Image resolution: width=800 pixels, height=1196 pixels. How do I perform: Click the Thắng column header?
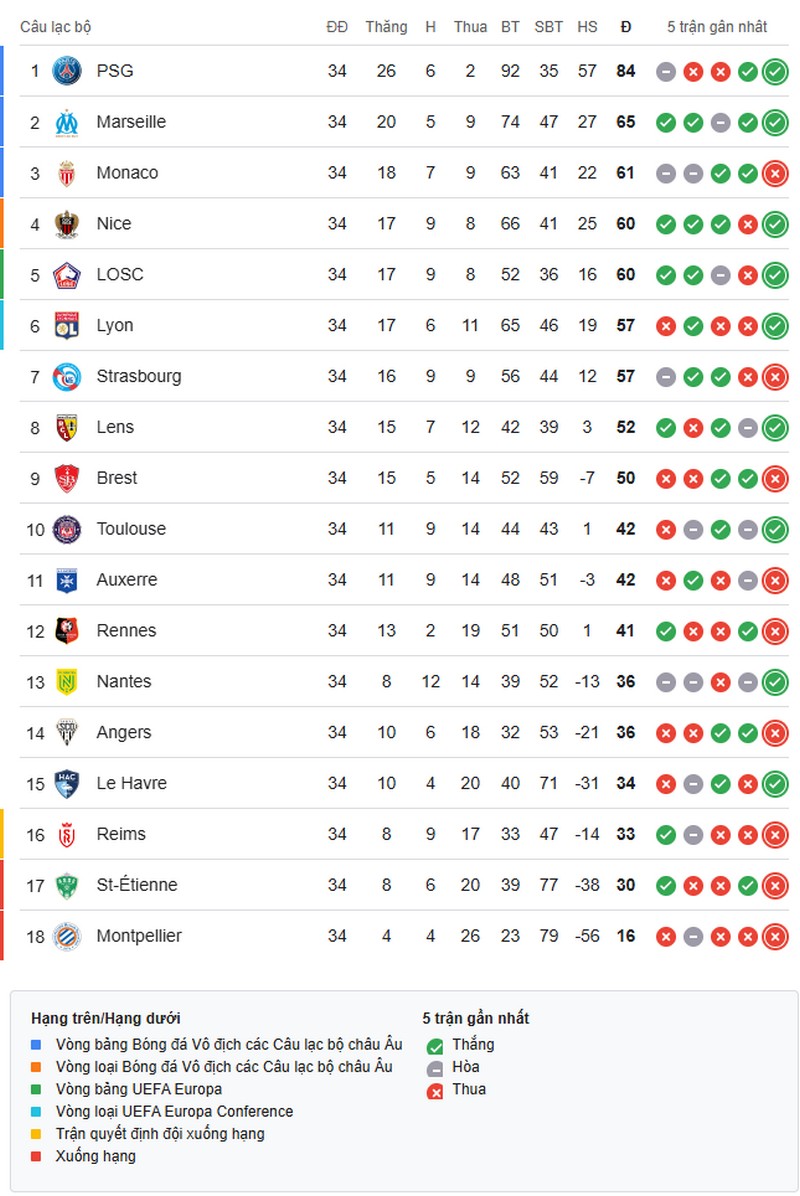click(386, 27)
